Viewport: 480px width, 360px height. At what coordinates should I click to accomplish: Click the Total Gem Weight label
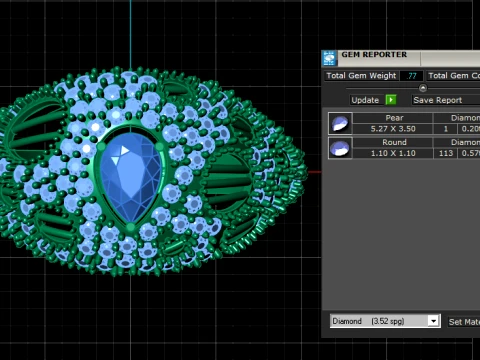point(361,76)
